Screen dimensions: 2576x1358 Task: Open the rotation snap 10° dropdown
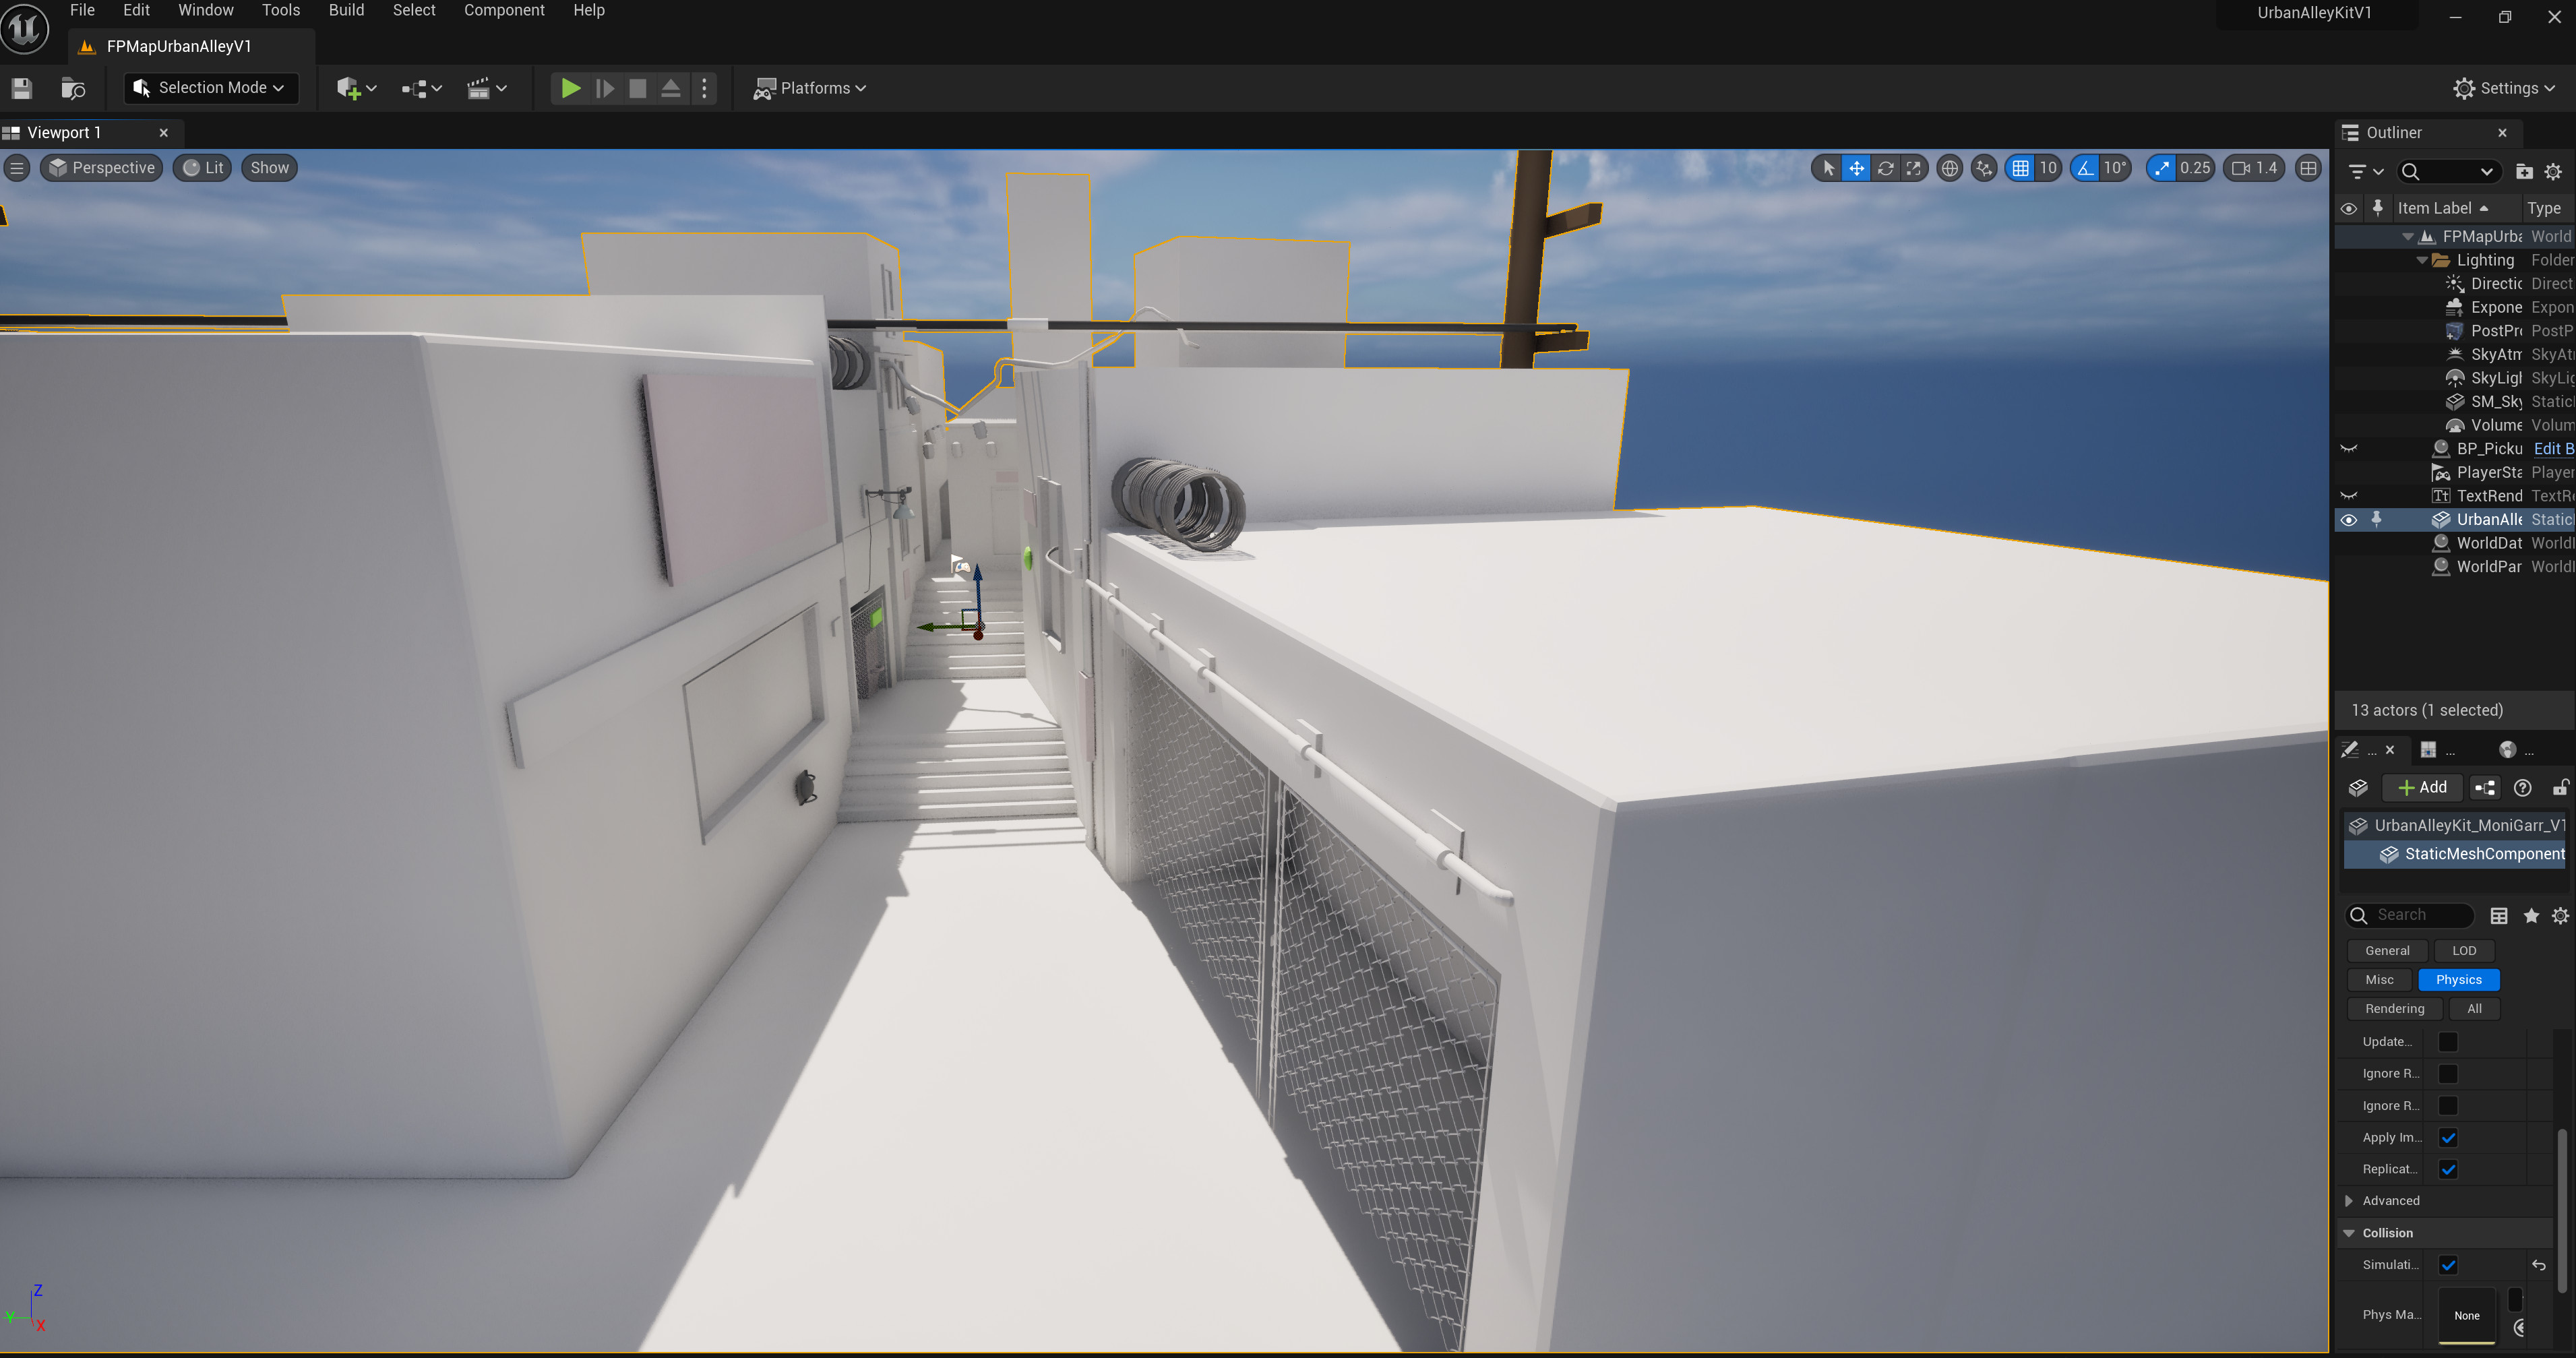click(x=2114, y=168)
